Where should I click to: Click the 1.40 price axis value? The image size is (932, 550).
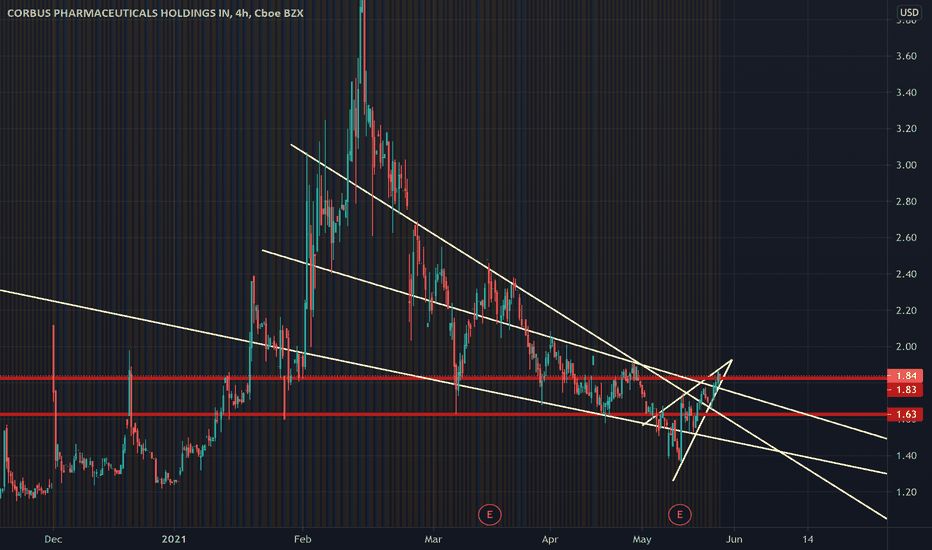click(x=906, y=456)
